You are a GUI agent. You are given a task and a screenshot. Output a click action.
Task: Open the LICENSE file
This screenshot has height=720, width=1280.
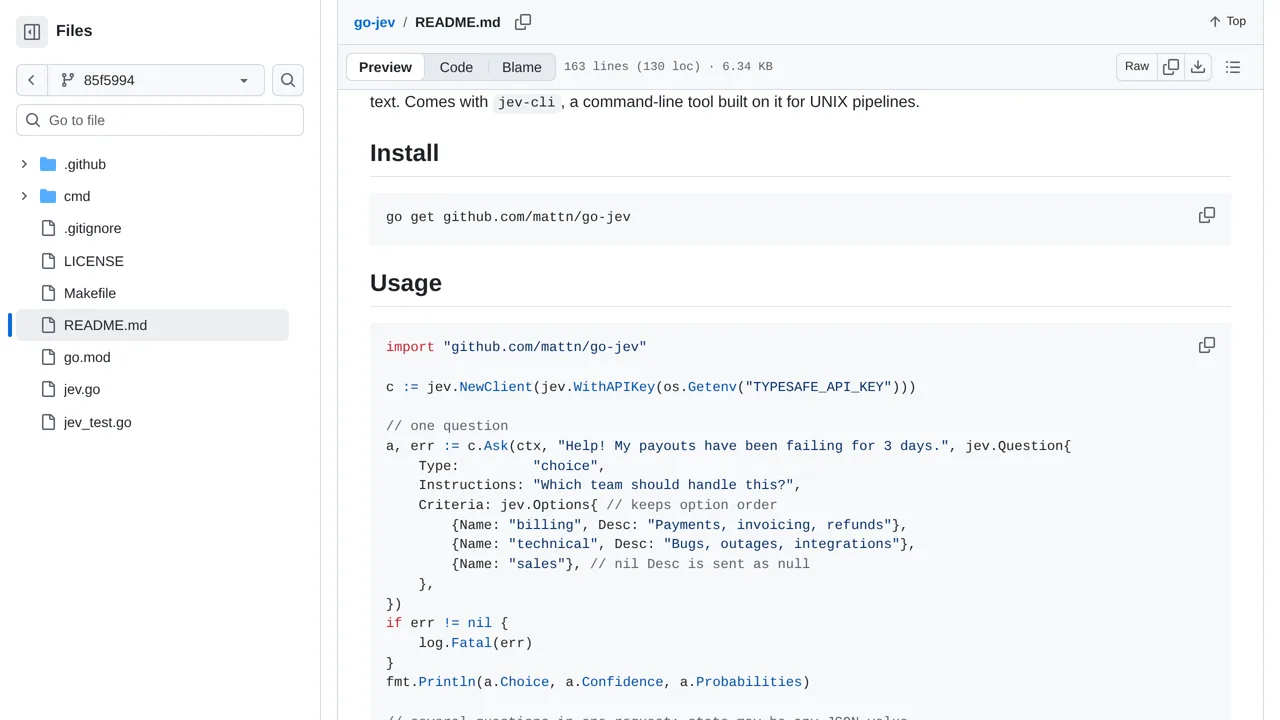point(94,261)
